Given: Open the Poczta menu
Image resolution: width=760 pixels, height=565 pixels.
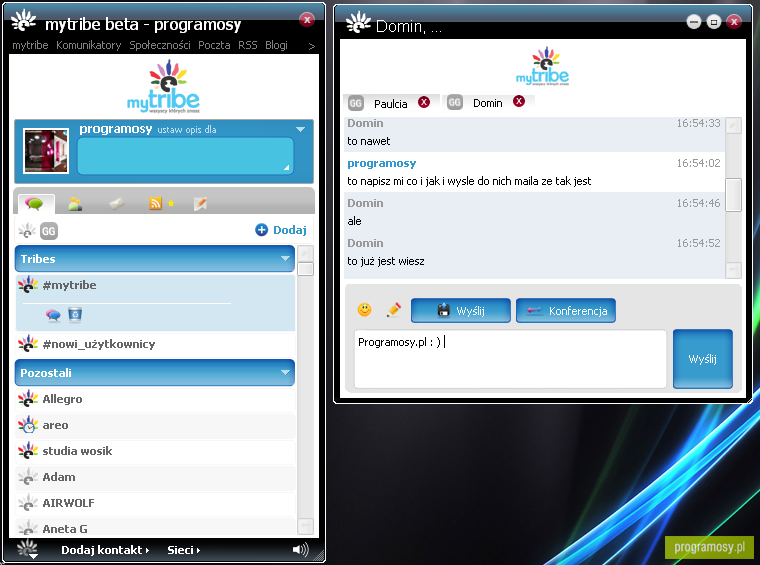Looking at the screenshot, I should 214,45.
